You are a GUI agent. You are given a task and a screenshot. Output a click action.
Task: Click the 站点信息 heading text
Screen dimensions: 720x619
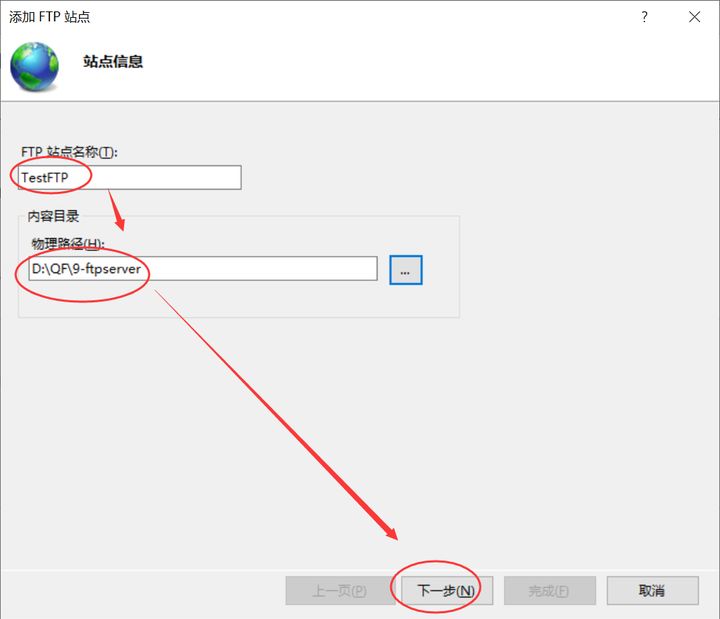pos(113,61)
